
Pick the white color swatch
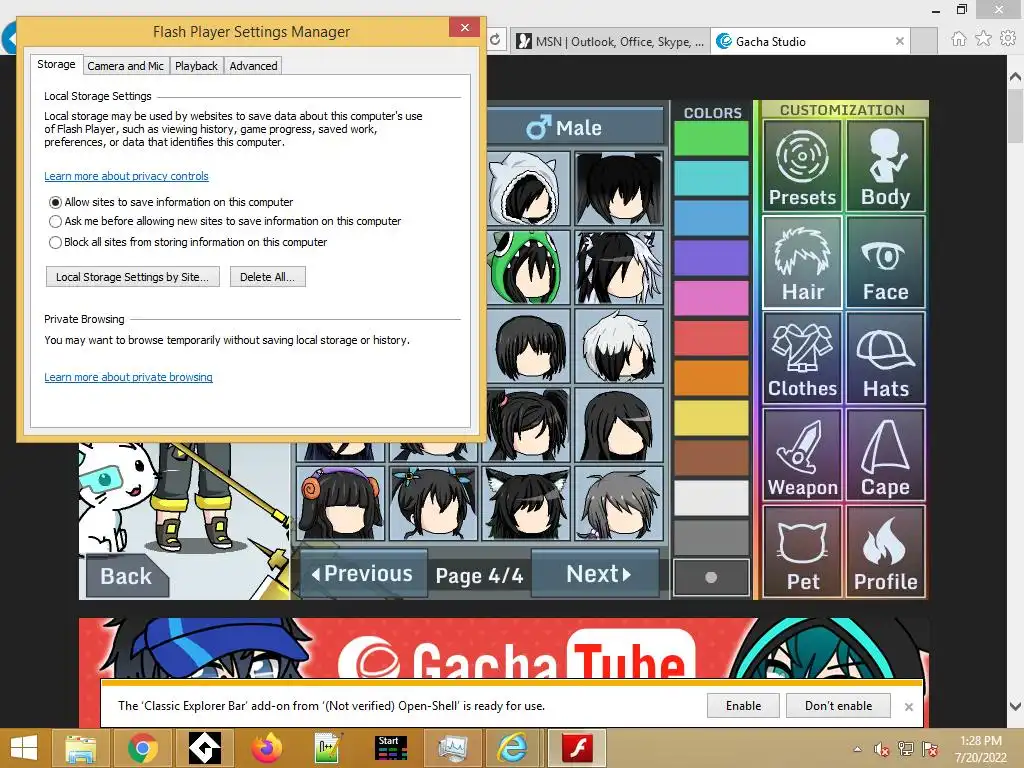point(711,498)
